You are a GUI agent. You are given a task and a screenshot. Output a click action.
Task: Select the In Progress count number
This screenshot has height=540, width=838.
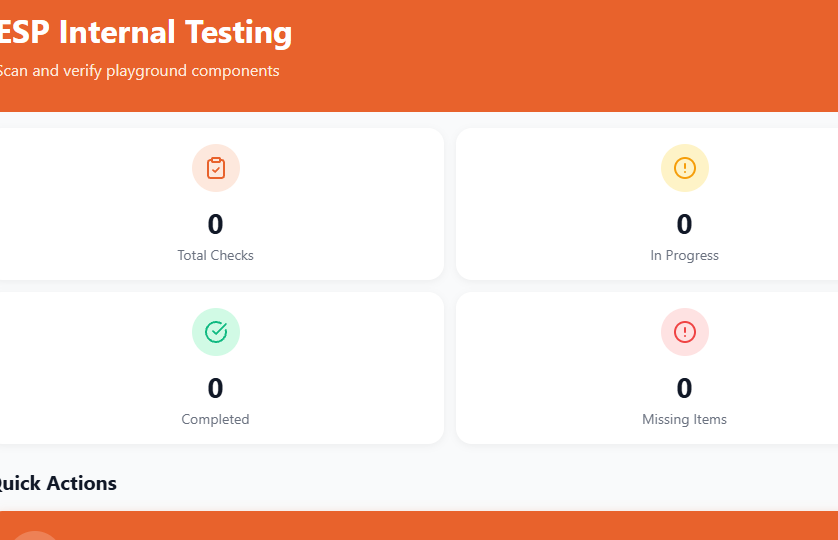pyautogui.click(x=685, y=224)
